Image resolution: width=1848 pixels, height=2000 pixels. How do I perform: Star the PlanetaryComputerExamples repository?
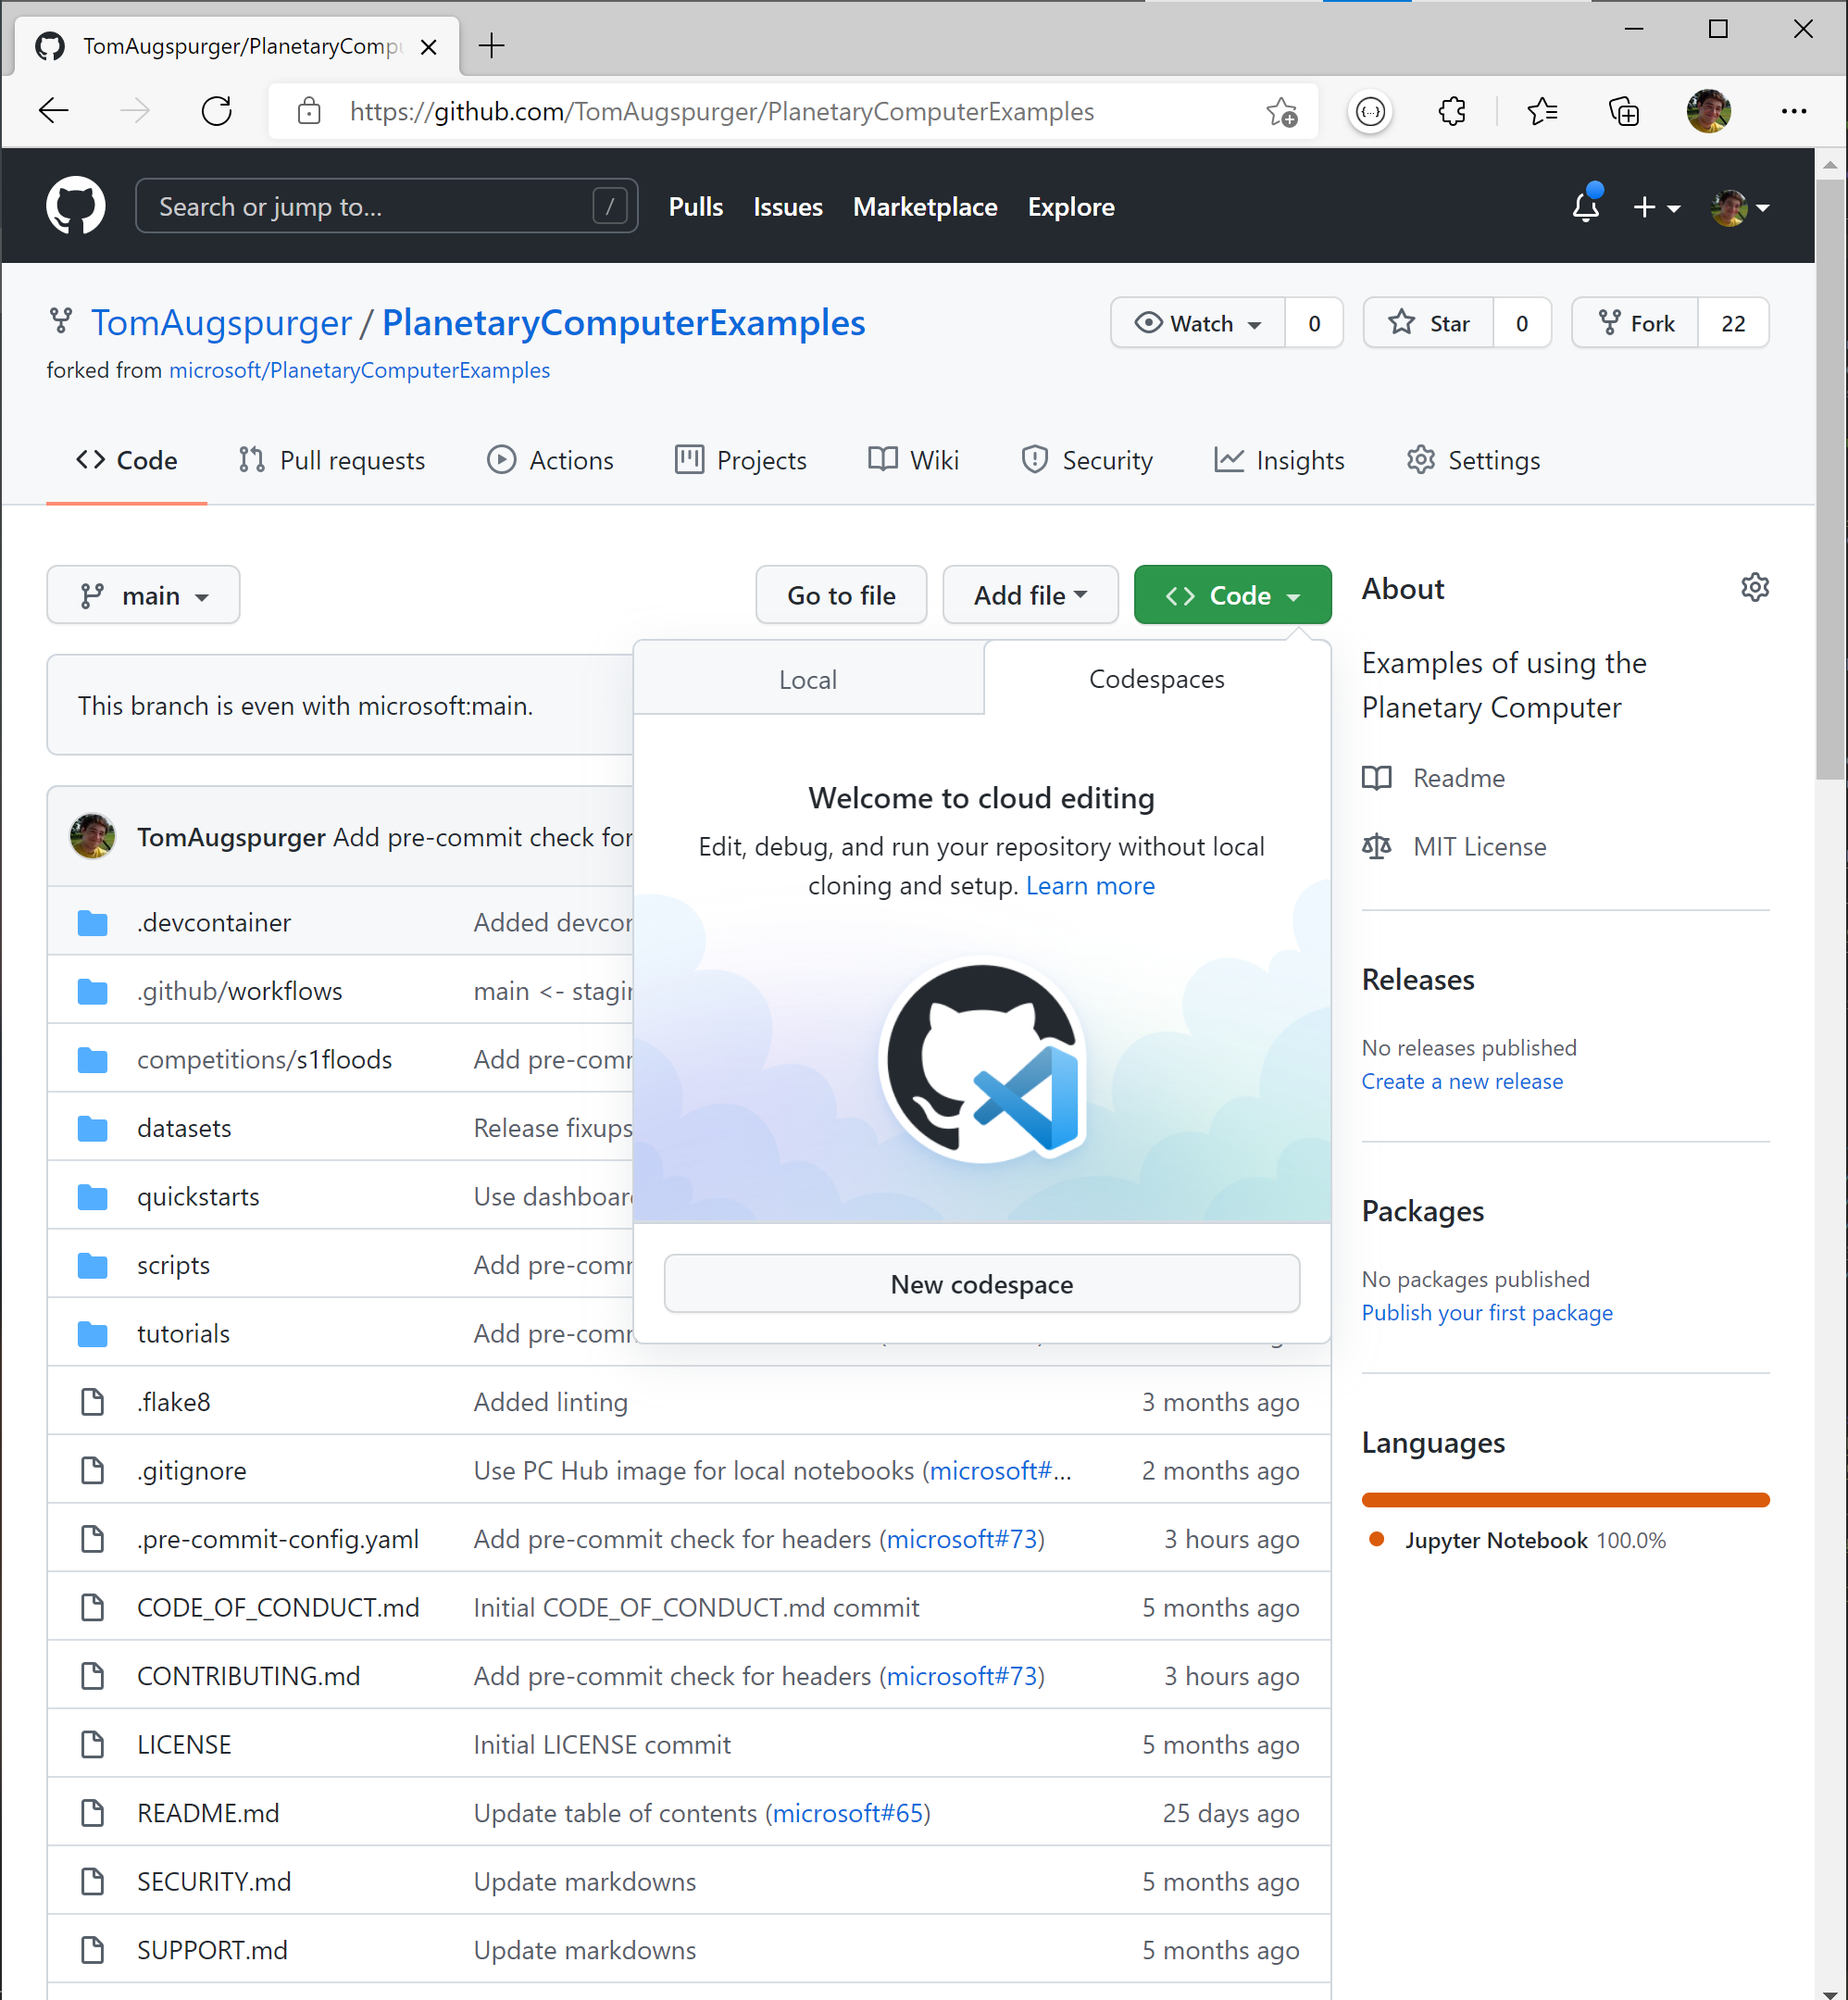click(x=1430, y=322)
